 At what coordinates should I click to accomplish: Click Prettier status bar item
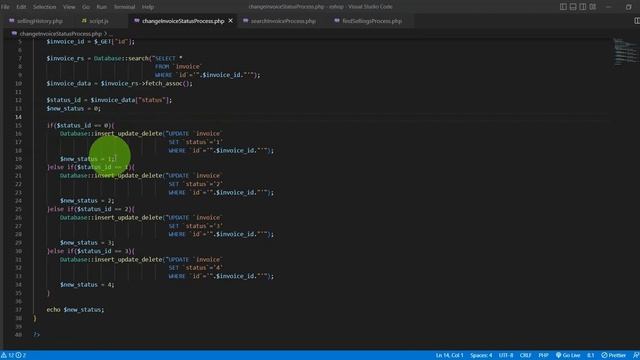[x=613, y=356]
